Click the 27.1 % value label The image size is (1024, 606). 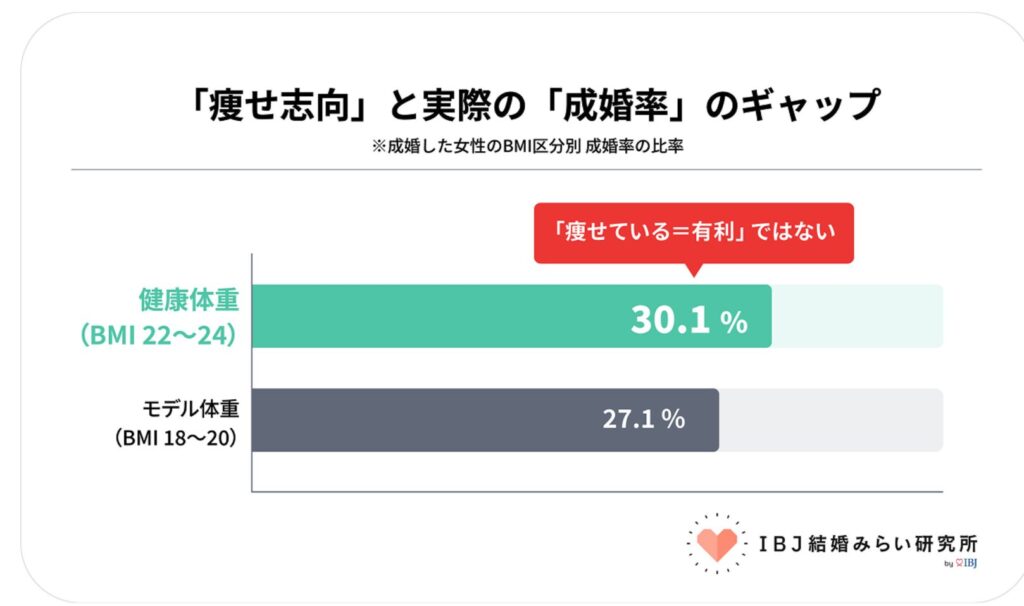pos(643,419)
